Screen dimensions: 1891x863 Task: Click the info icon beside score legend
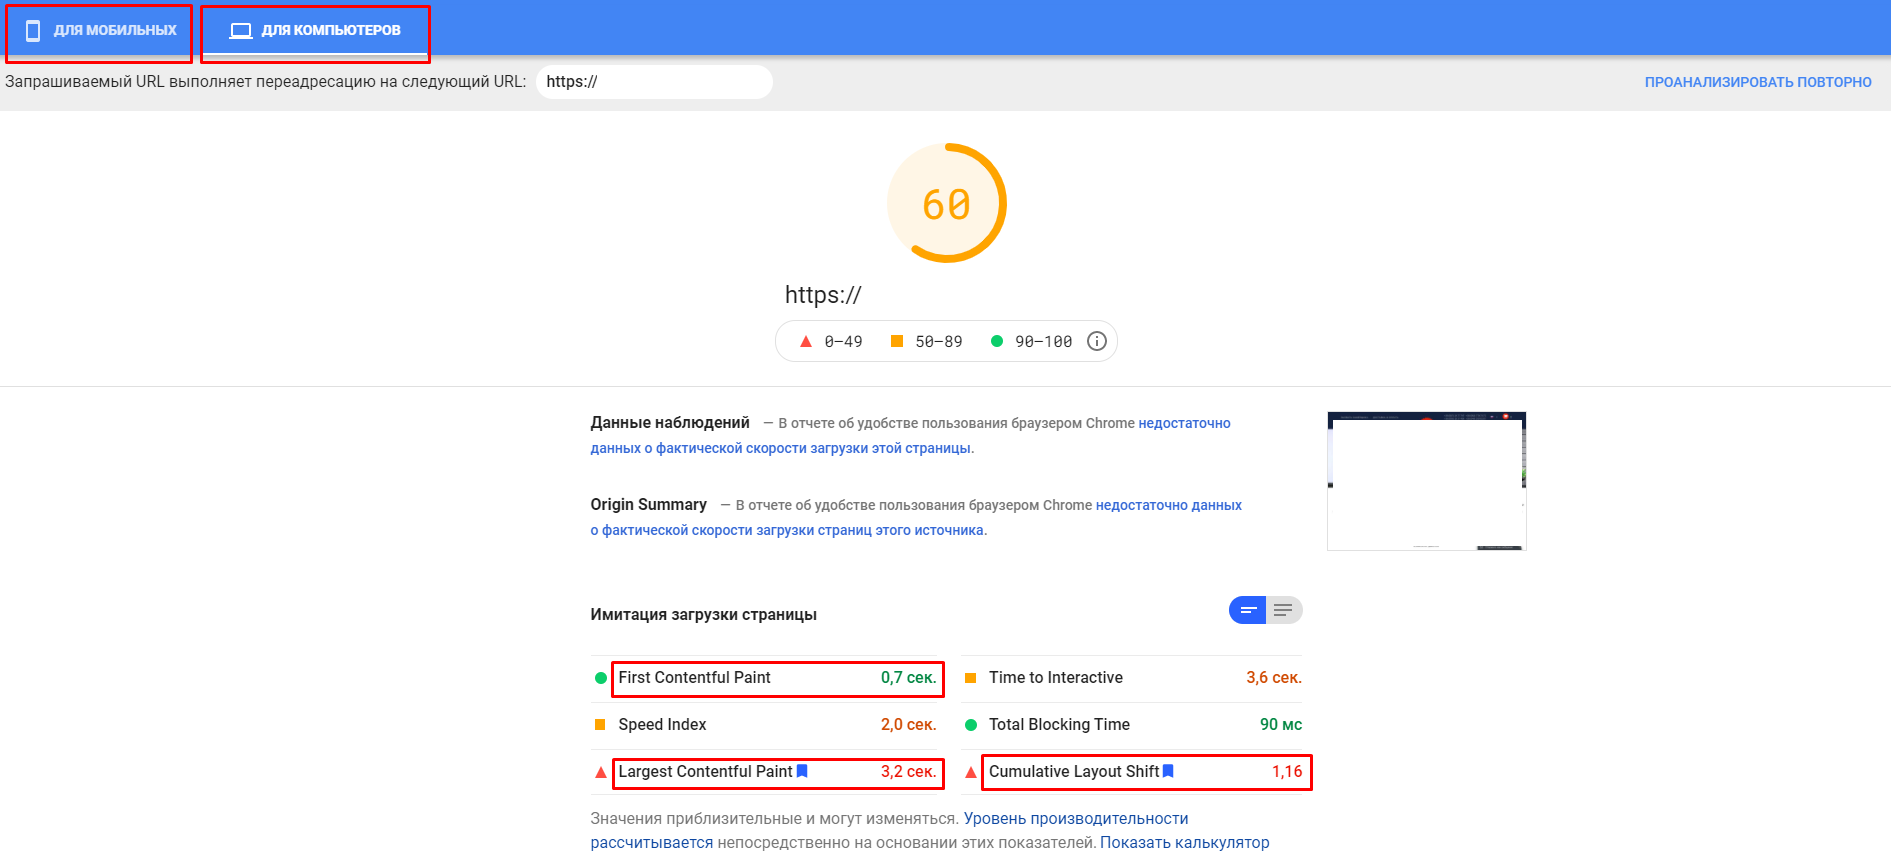coord(1096,341)
